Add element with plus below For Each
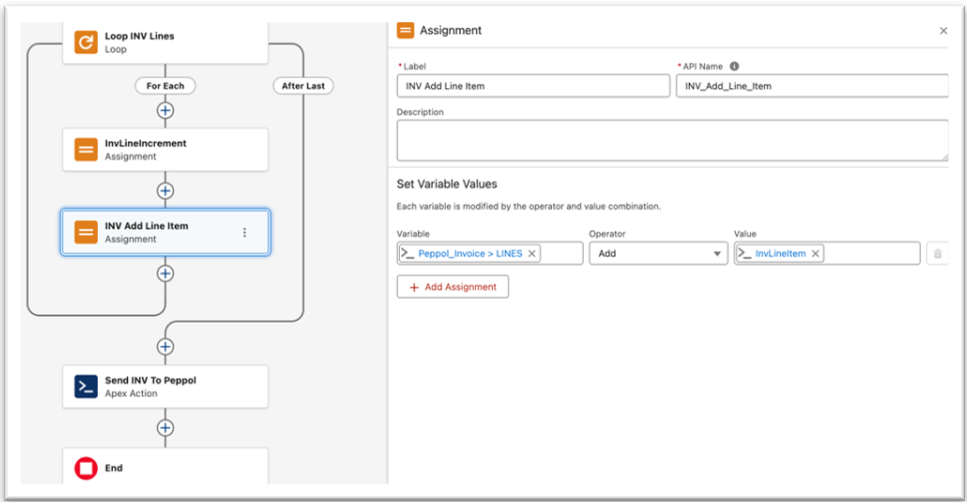Screen dimensions: 967x502 click(165, 110)
